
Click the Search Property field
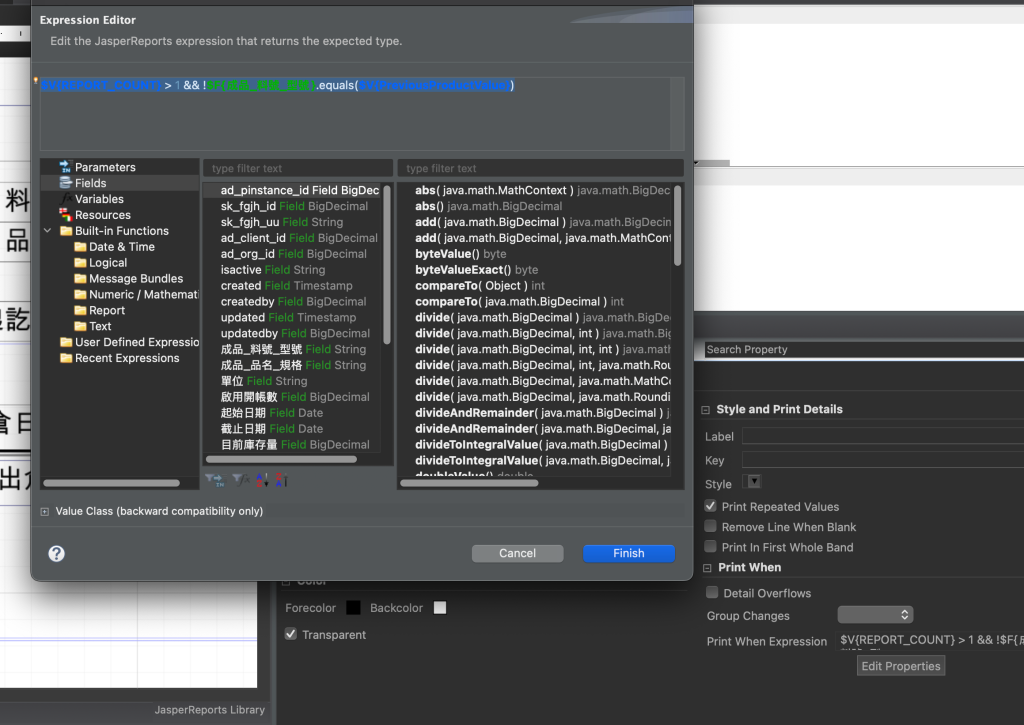point(860,350)
